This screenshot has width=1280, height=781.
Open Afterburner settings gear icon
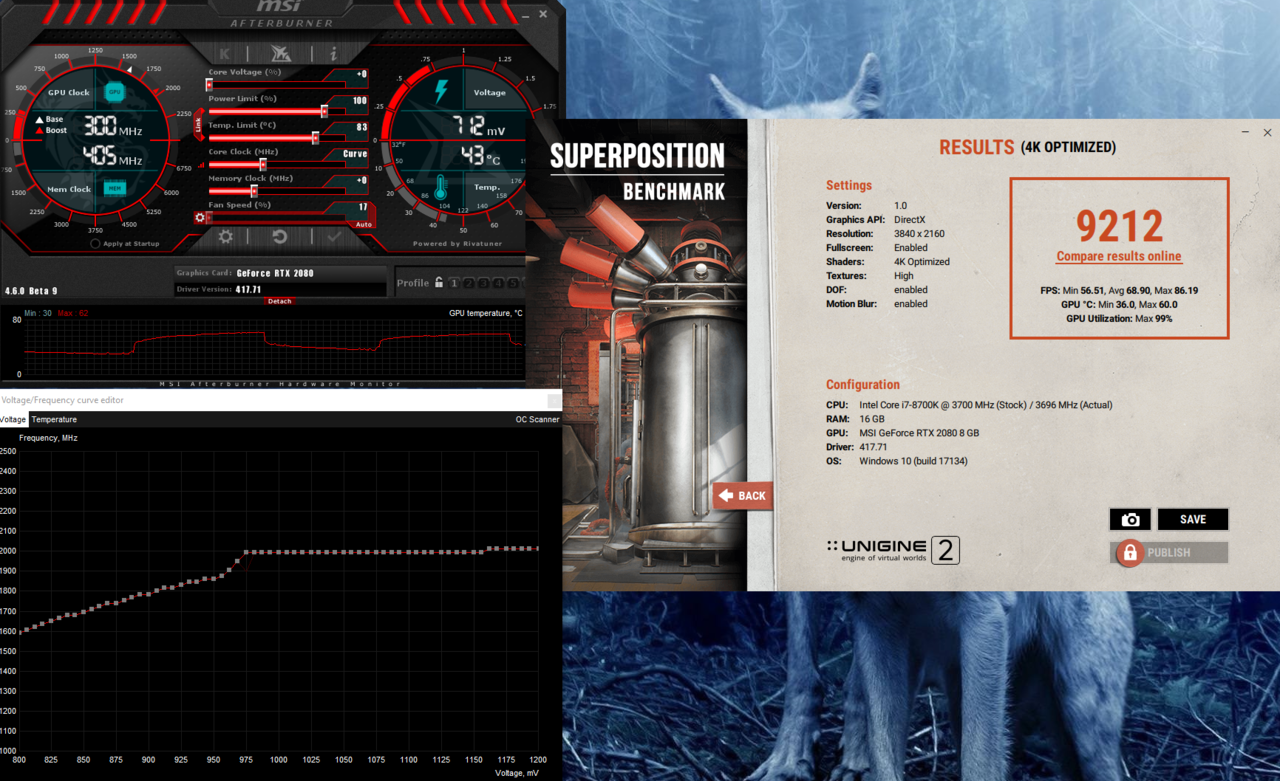click(226, 237)
